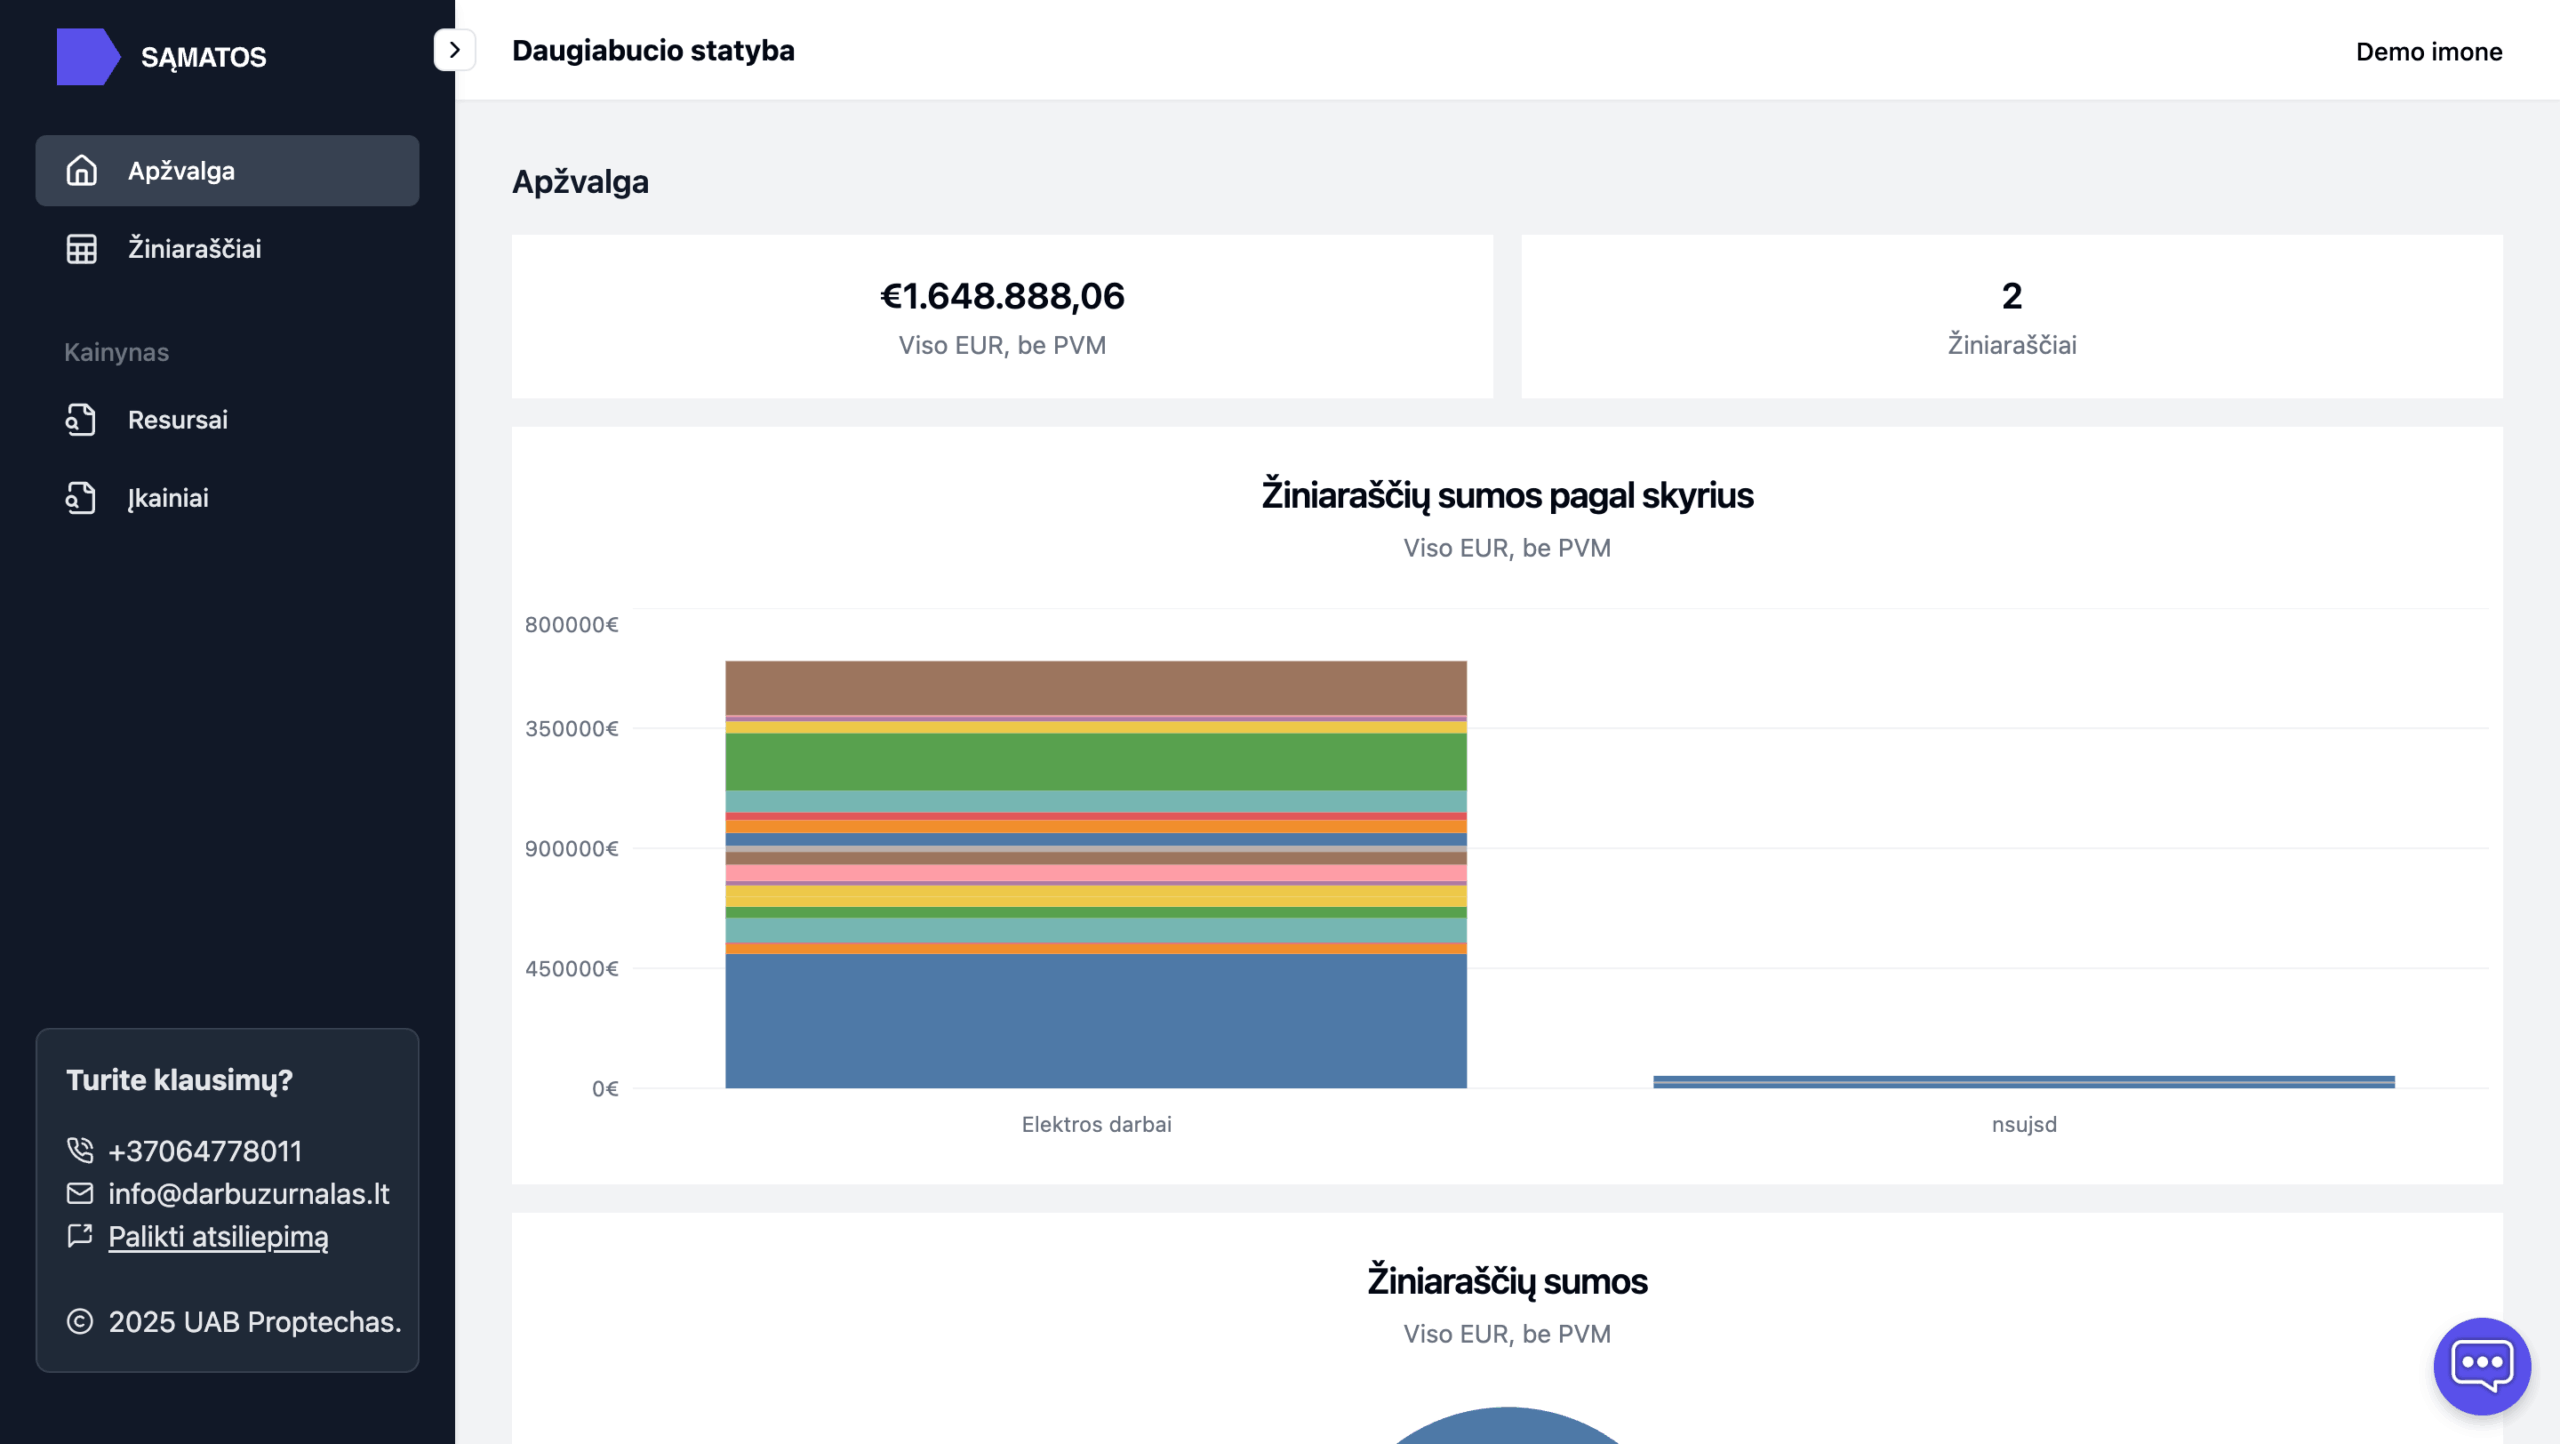Open the Demo imone account menu
The width and height of the screenshot is (2560, 1444).
(2429, 52)
